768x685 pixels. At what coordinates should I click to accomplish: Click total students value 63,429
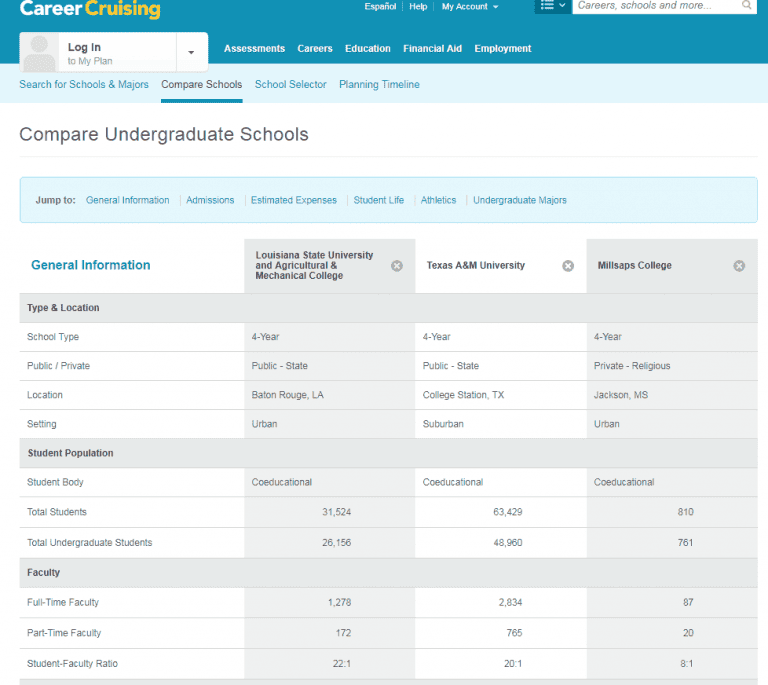(507, 512)
